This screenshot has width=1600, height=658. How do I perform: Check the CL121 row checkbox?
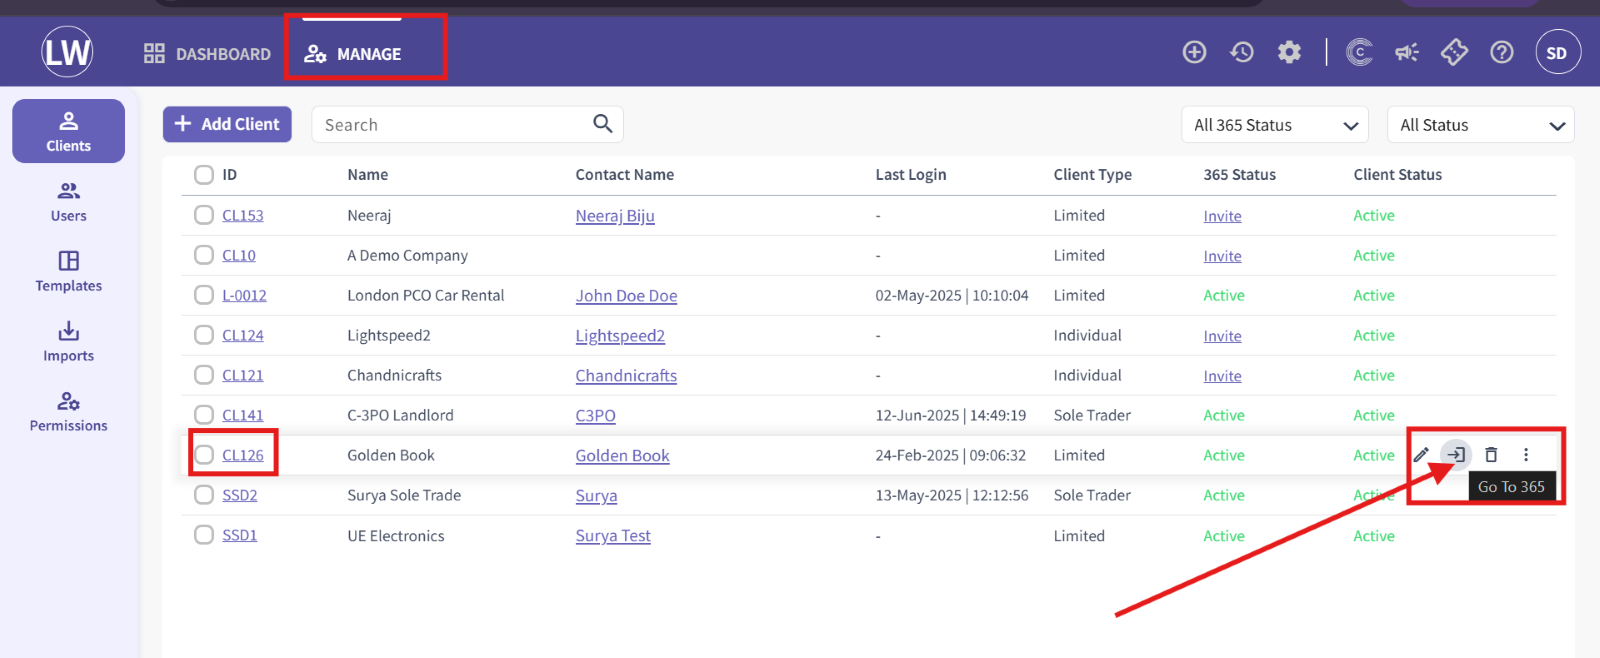tap(204, 375)
